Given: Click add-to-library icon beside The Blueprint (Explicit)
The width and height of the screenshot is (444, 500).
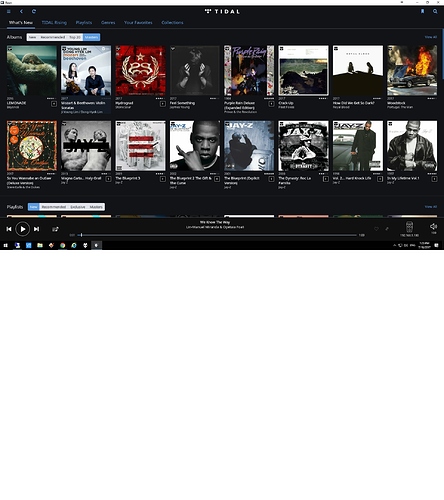Looking at the screenshot, I should (271, 179).
